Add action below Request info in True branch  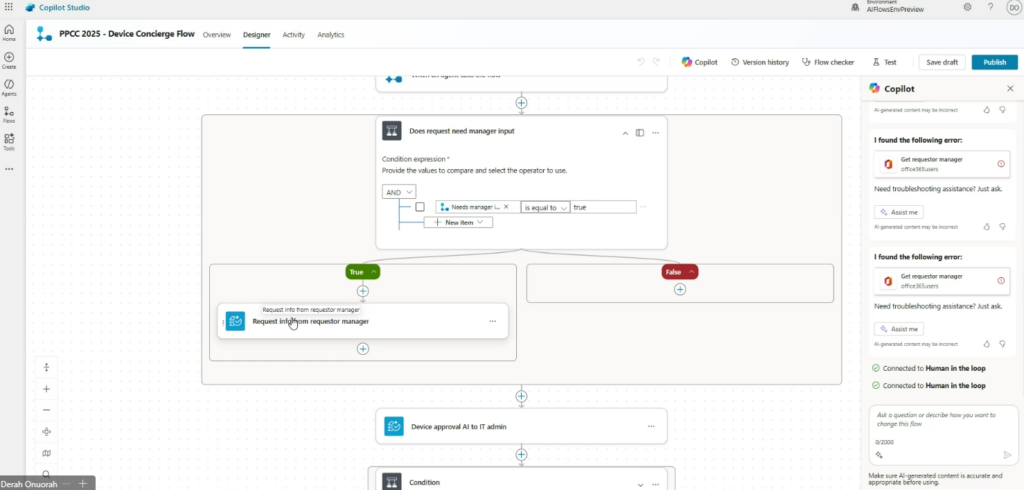pos(362,349)
